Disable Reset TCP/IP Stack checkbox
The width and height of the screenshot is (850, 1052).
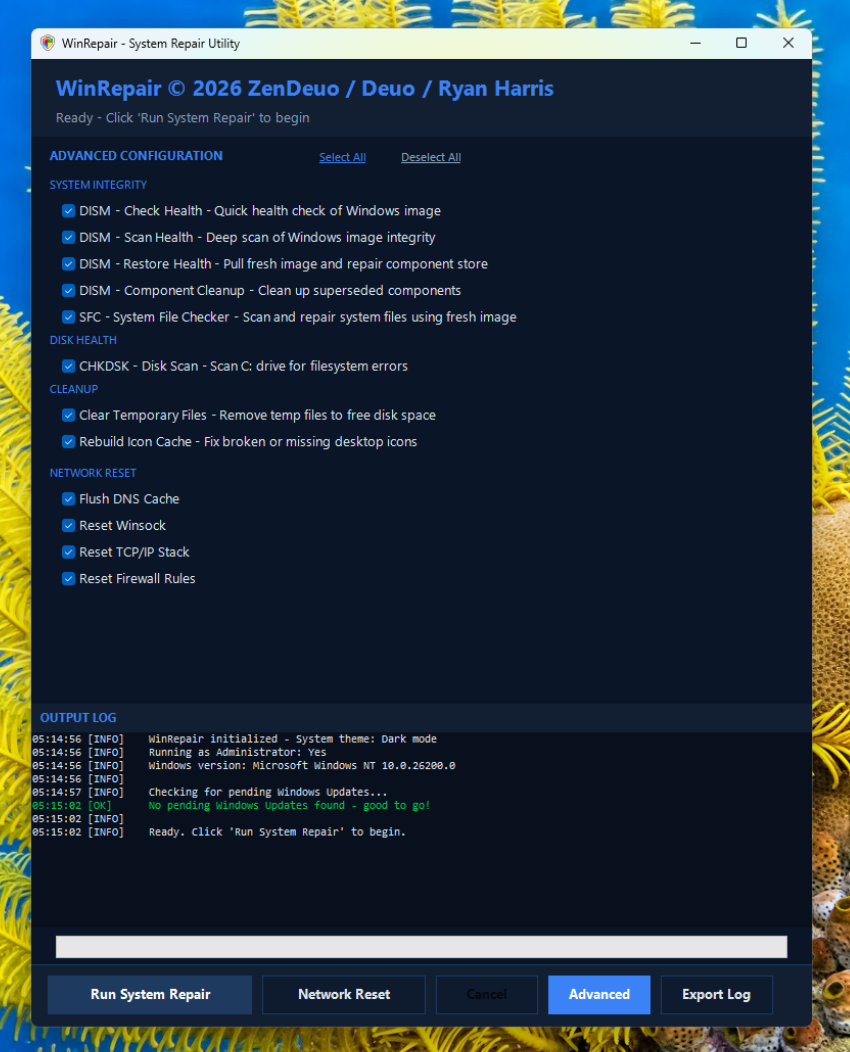click(x=69, y=552)
